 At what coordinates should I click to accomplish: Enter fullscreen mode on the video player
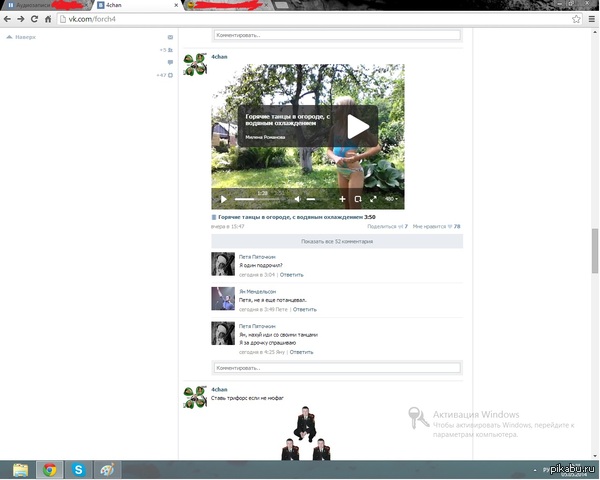(374, 199)
